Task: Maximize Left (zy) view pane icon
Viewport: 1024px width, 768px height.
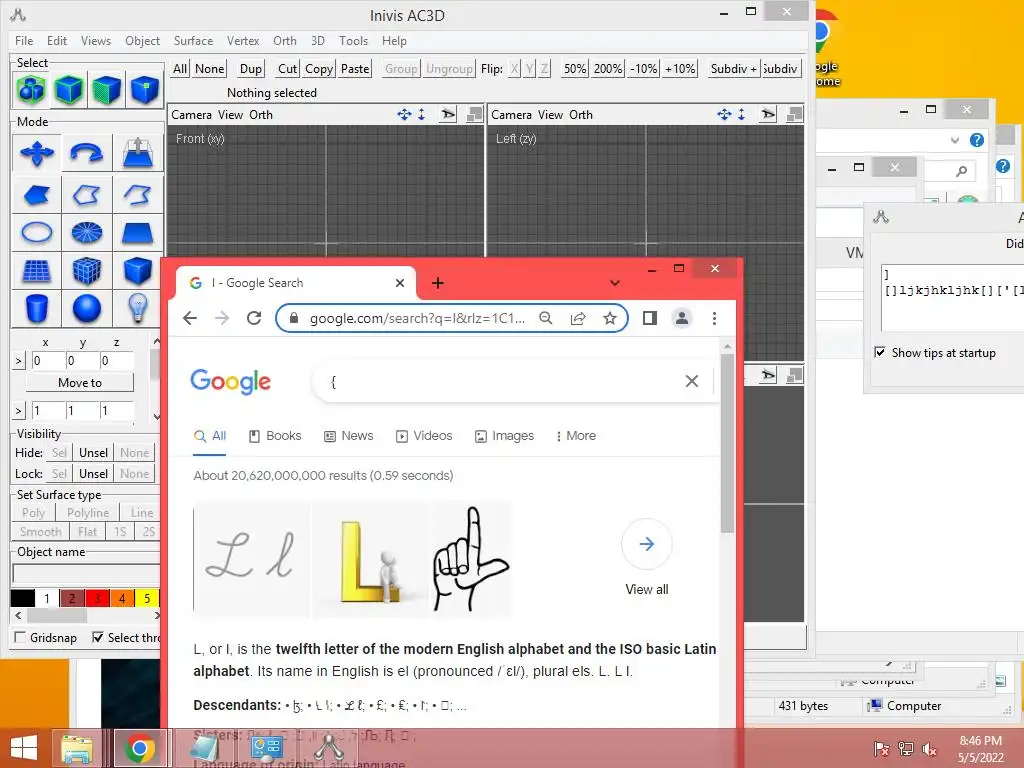Action: point(794,115)
